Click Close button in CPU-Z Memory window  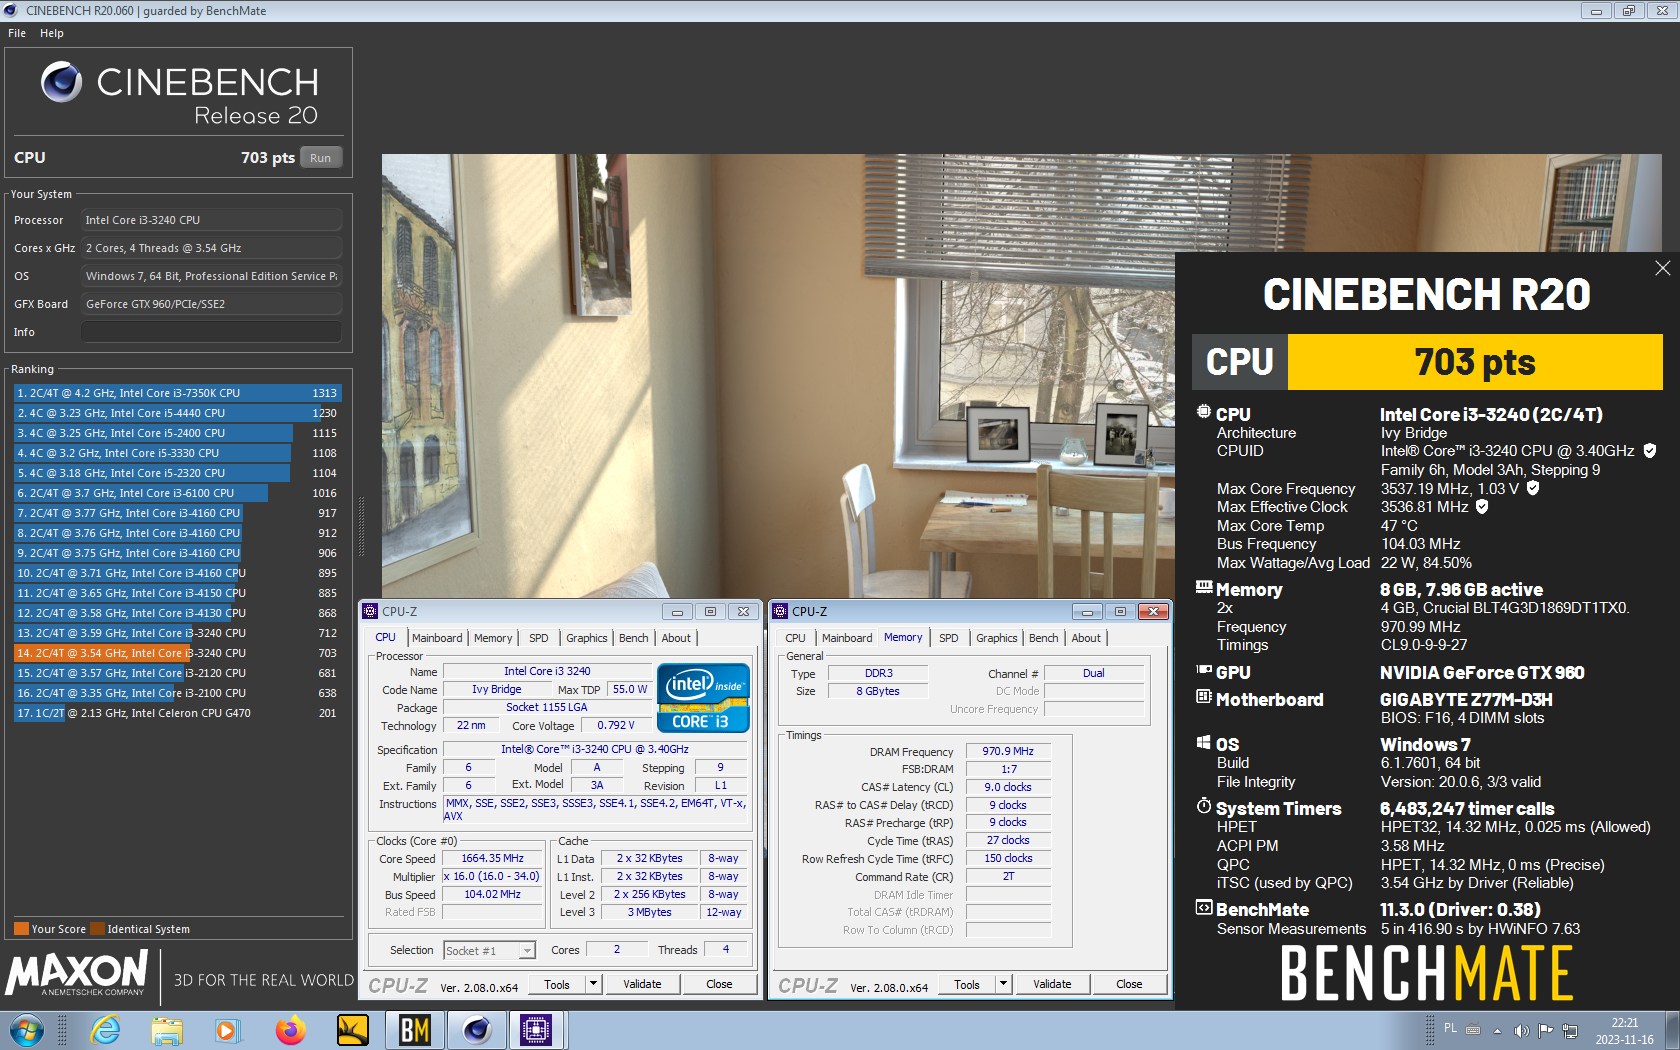(x=1130, y=984)
